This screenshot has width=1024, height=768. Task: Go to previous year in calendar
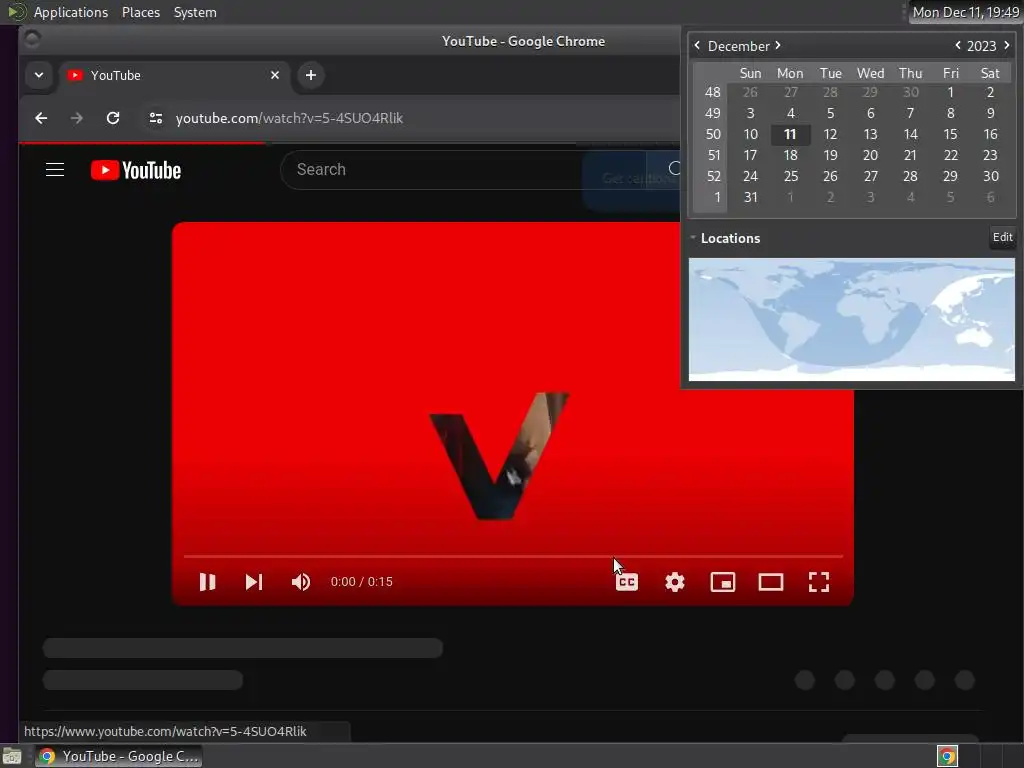958,45
